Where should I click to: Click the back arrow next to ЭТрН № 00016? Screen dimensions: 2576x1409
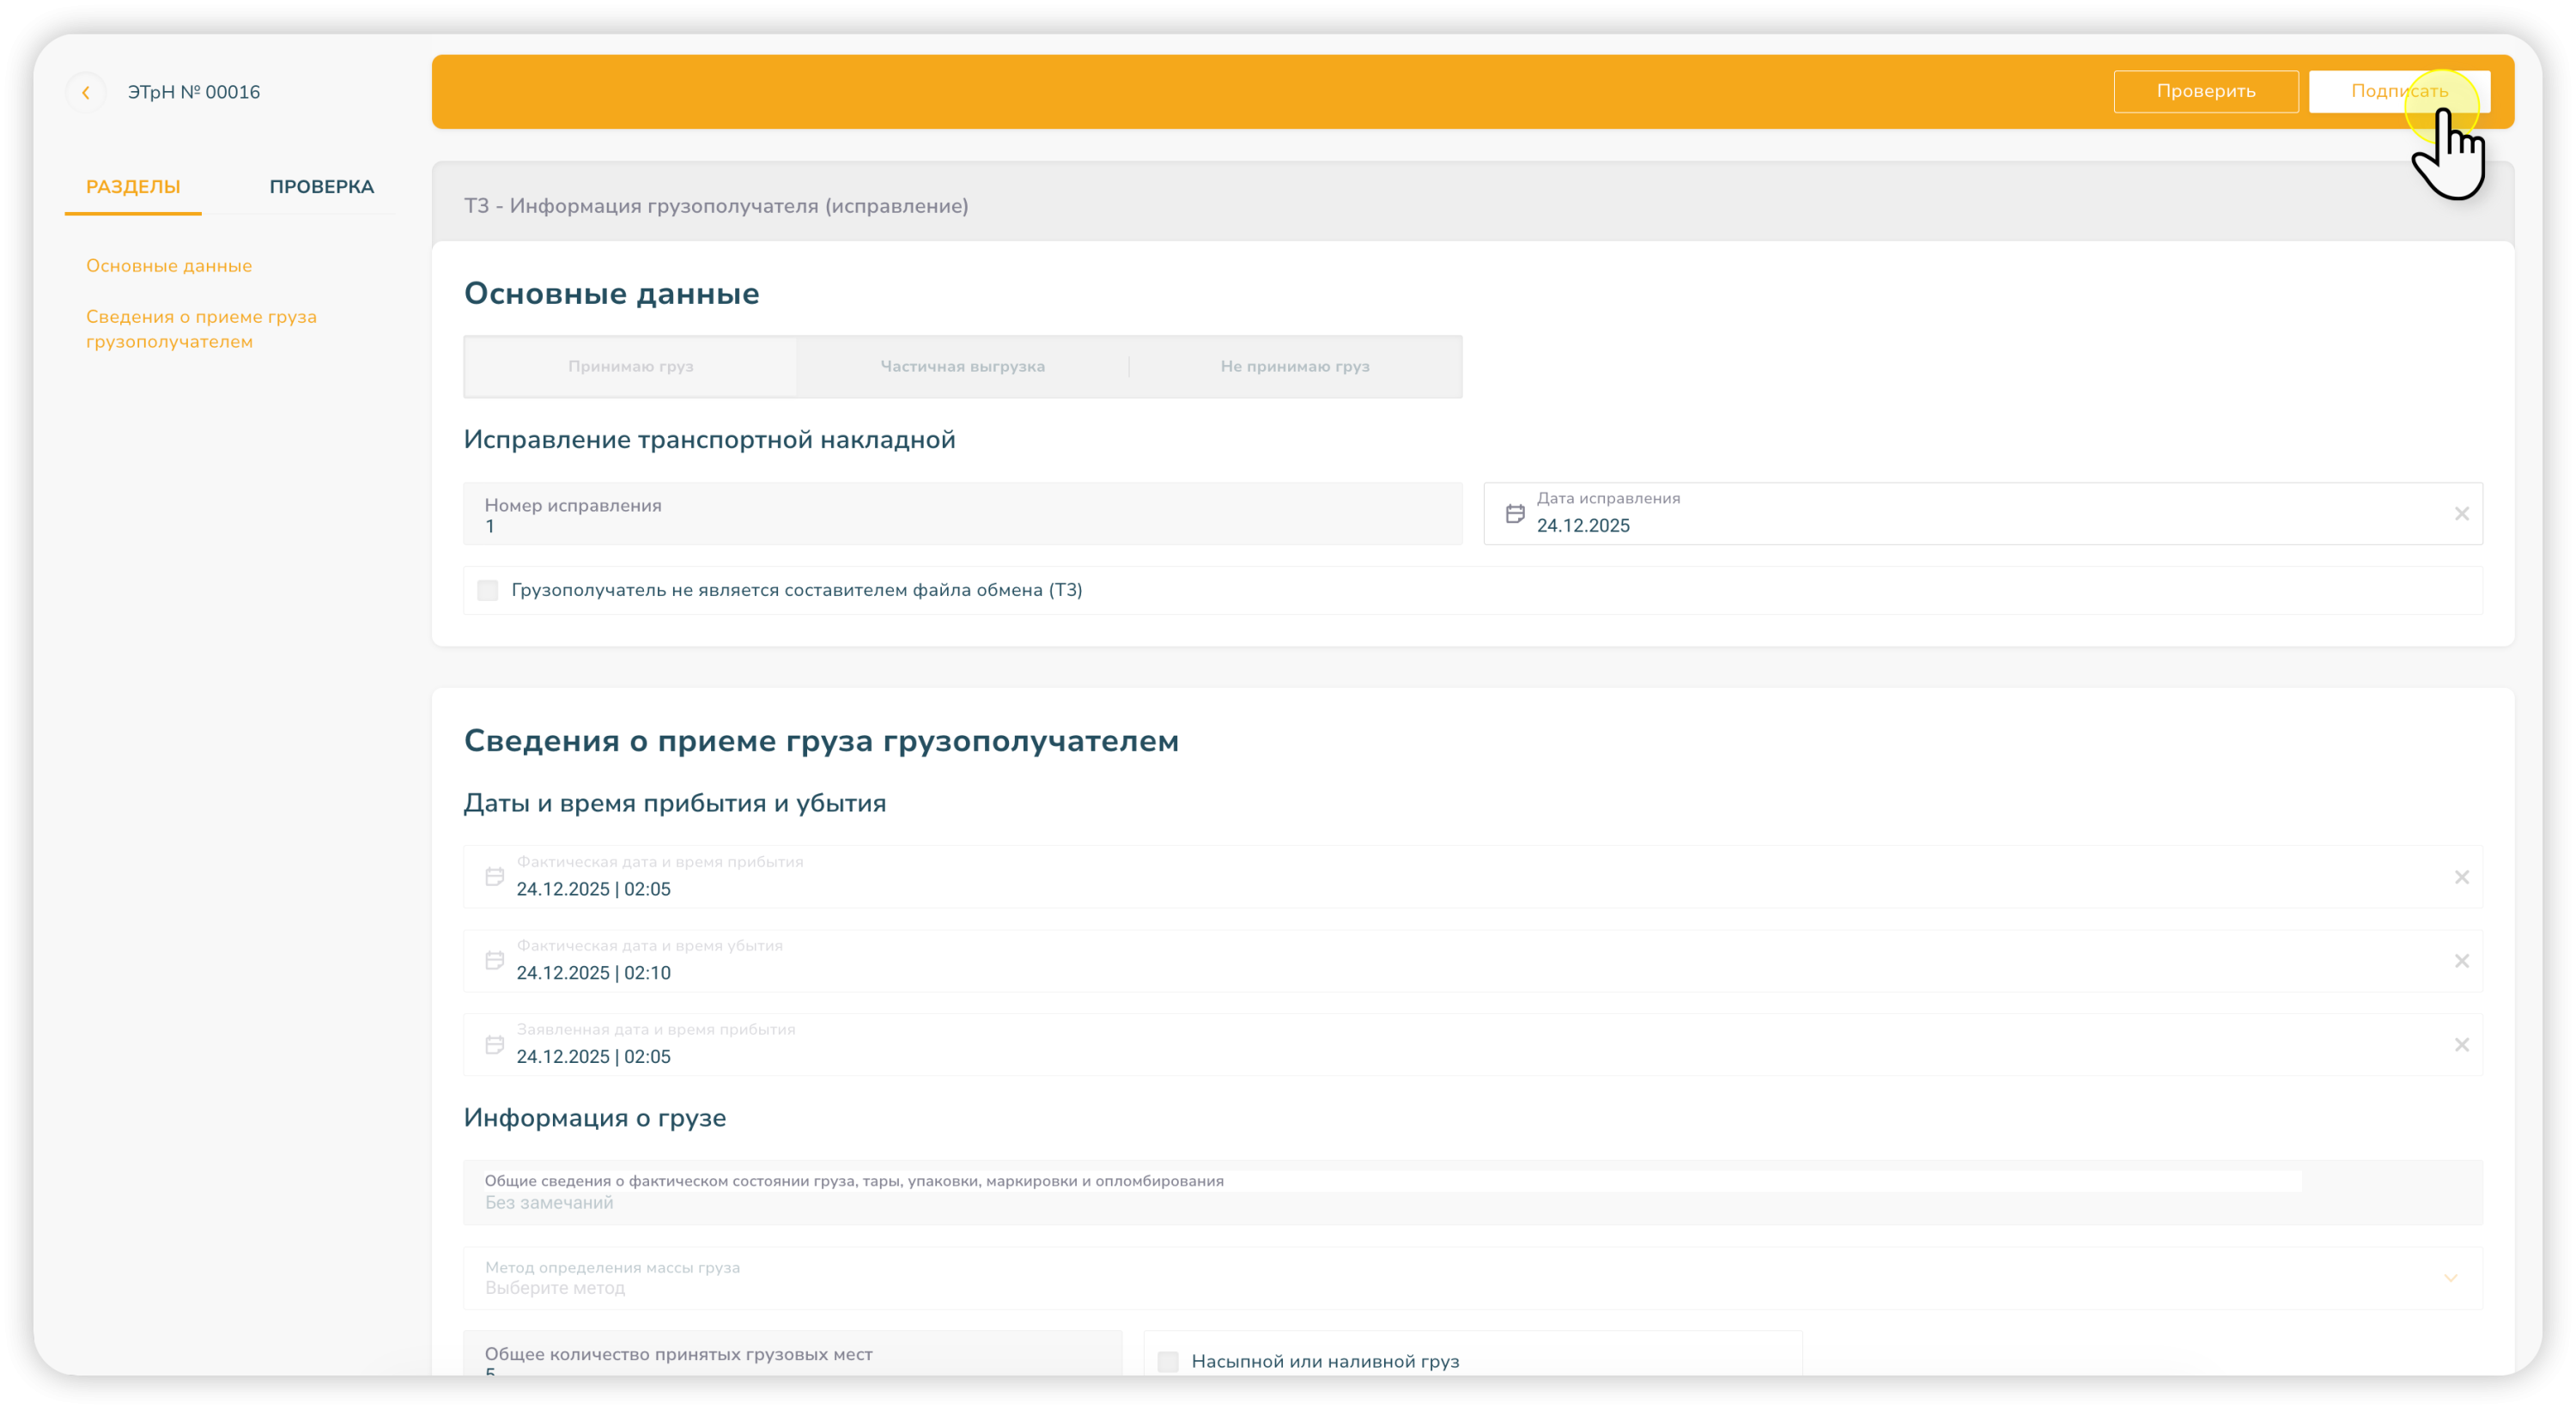86,92
